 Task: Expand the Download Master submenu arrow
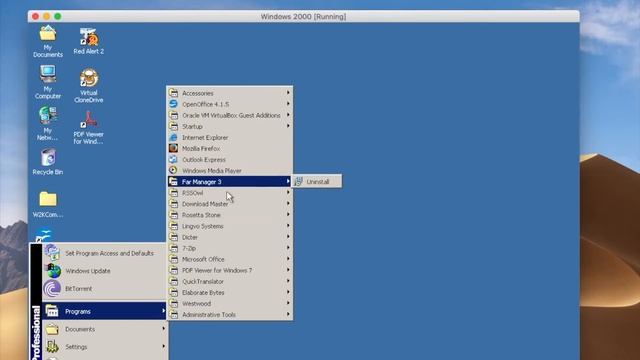tap(288, 204)
